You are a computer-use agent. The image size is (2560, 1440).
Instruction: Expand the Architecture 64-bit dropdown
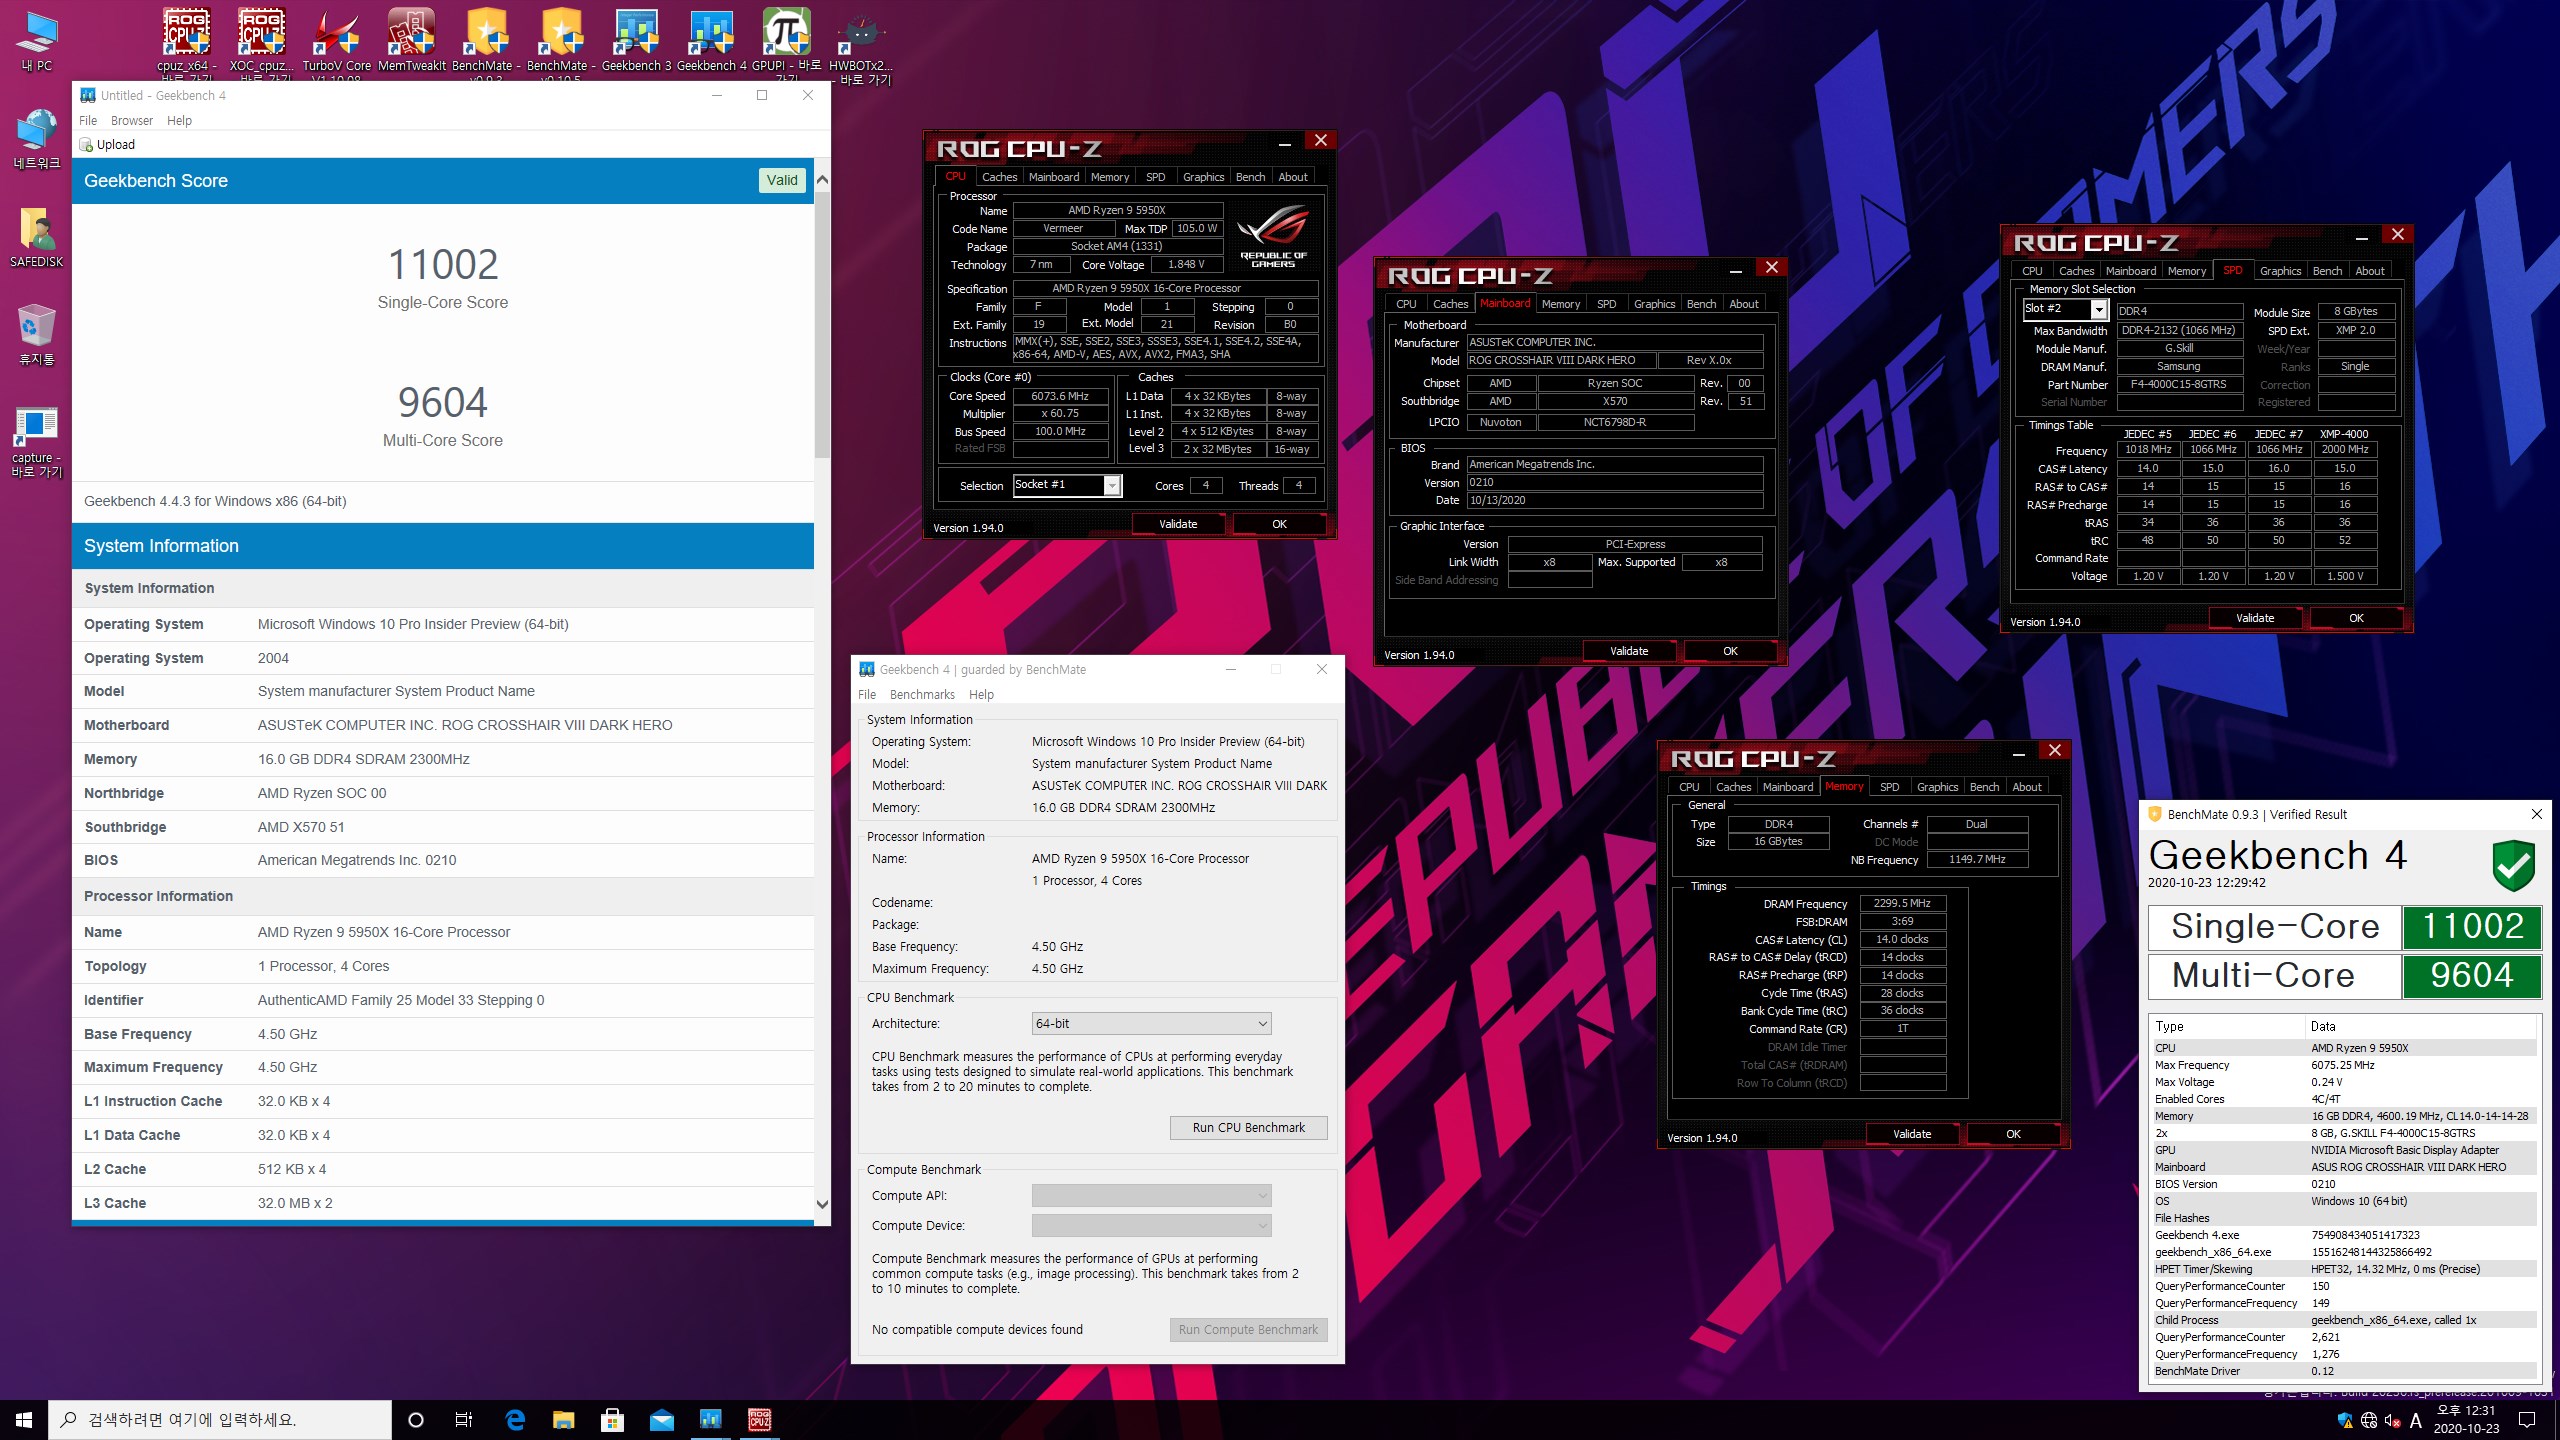tap(1151, 1023)
